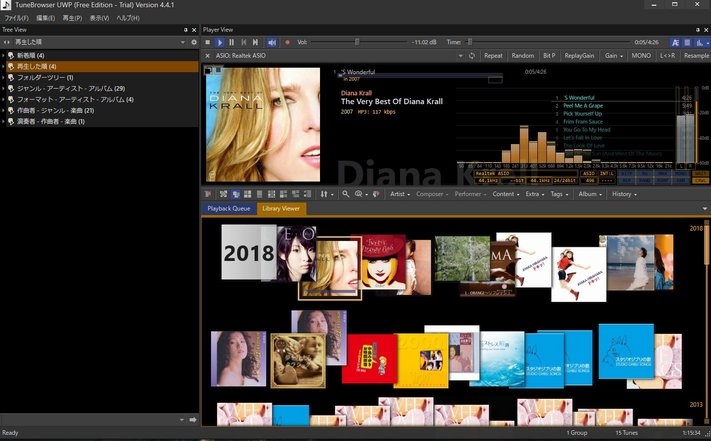Pin the Tree View panel

[x=185, y=29]
